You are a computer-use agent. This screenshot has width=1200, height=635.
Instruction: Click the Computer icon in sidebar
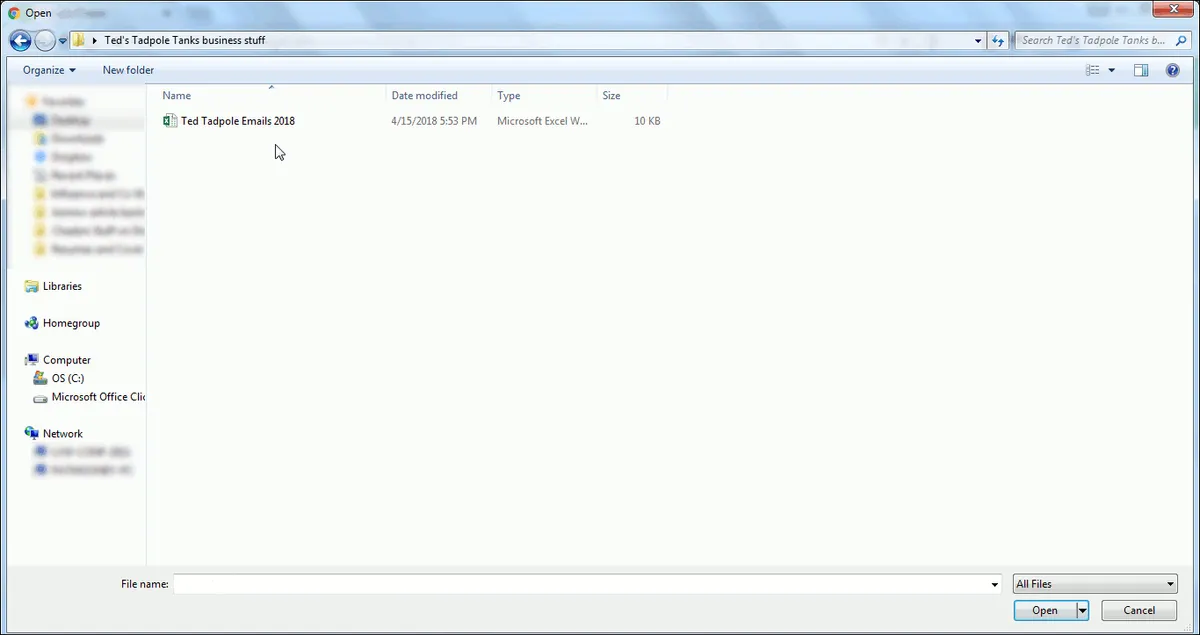(x=32, y=360)
